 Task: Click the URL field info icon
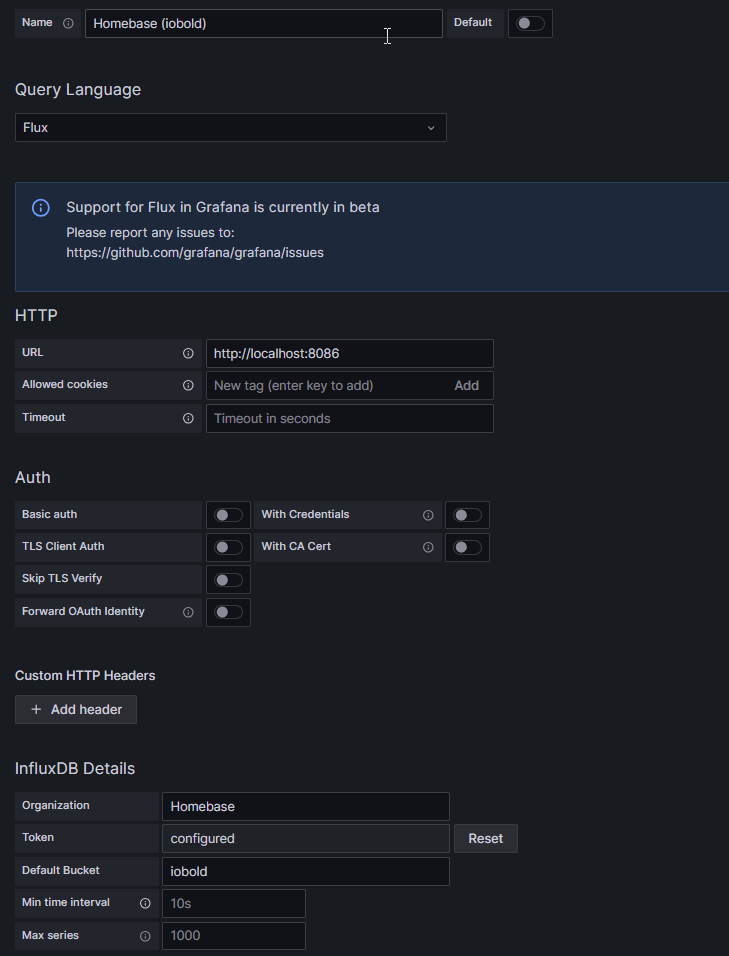[188, 353]
